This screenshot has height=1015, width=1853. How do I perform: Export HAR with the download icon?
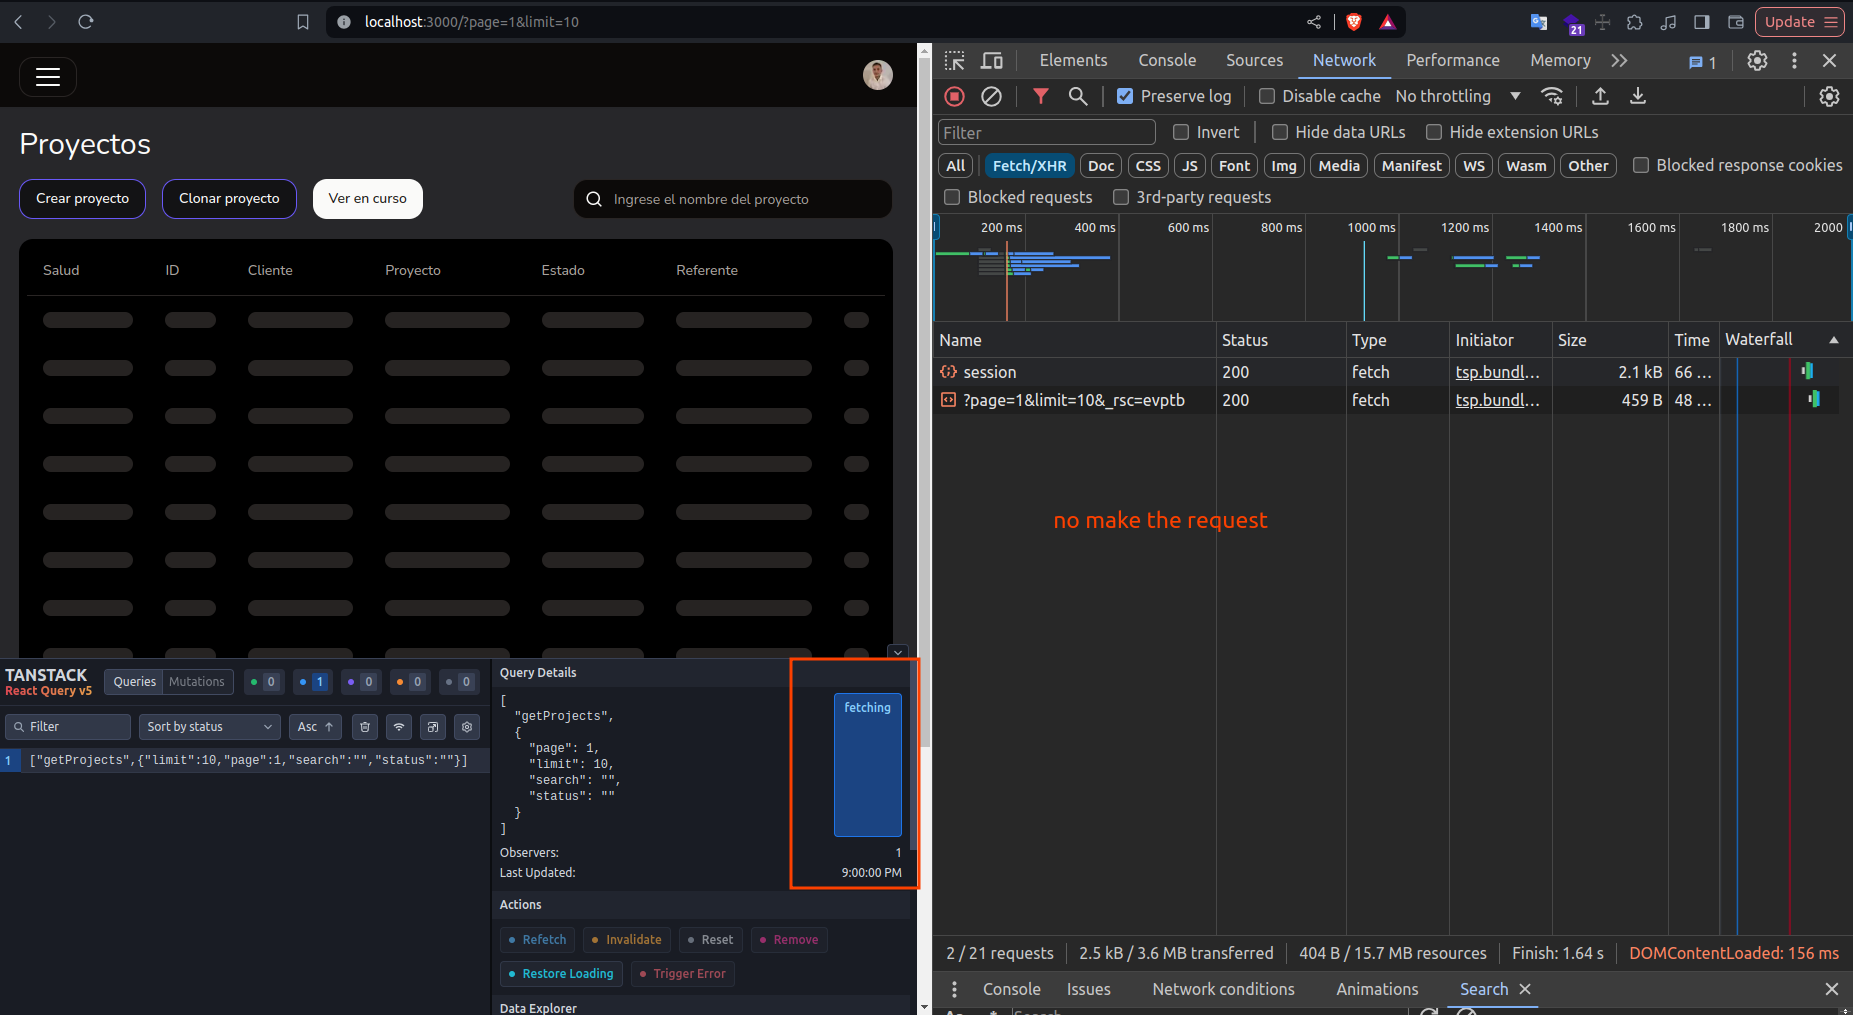1638,96
